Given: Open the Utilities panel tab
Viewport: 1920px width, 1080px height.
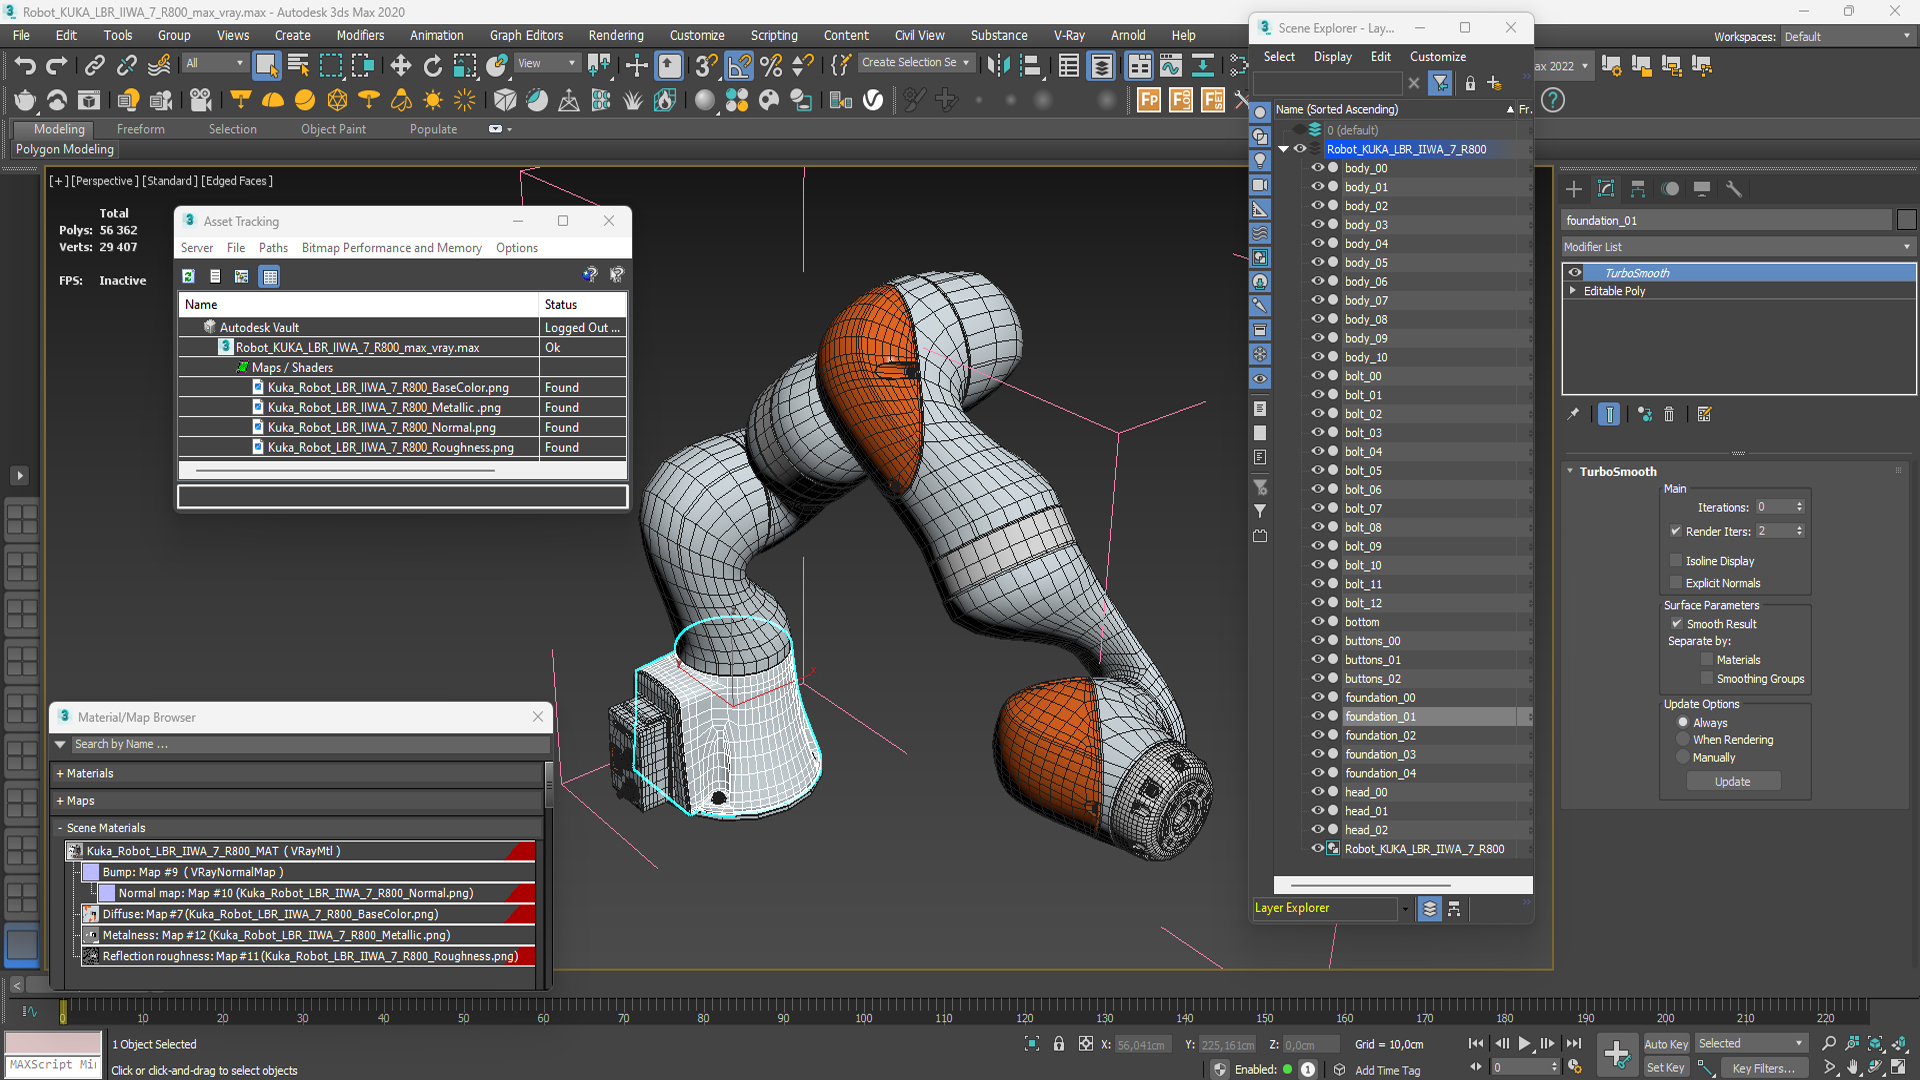Looking at the screenshot, I should tap(1734, 189).
